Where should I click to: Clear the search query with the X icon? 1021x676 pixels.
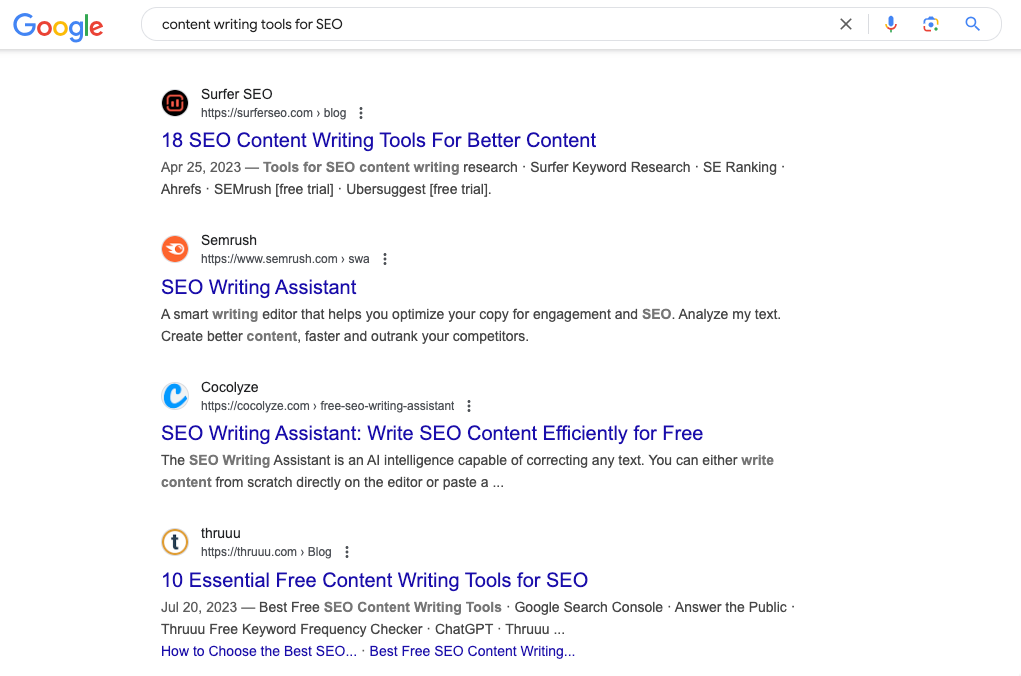point(846,24)
